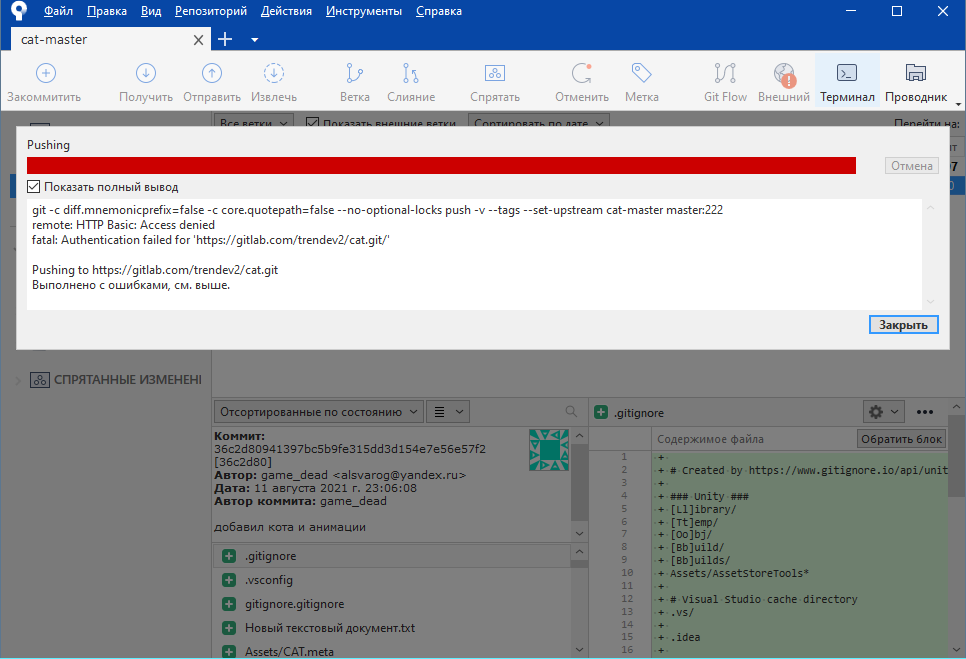
Task: Open the Репозиторий menu
Action: 211,12
